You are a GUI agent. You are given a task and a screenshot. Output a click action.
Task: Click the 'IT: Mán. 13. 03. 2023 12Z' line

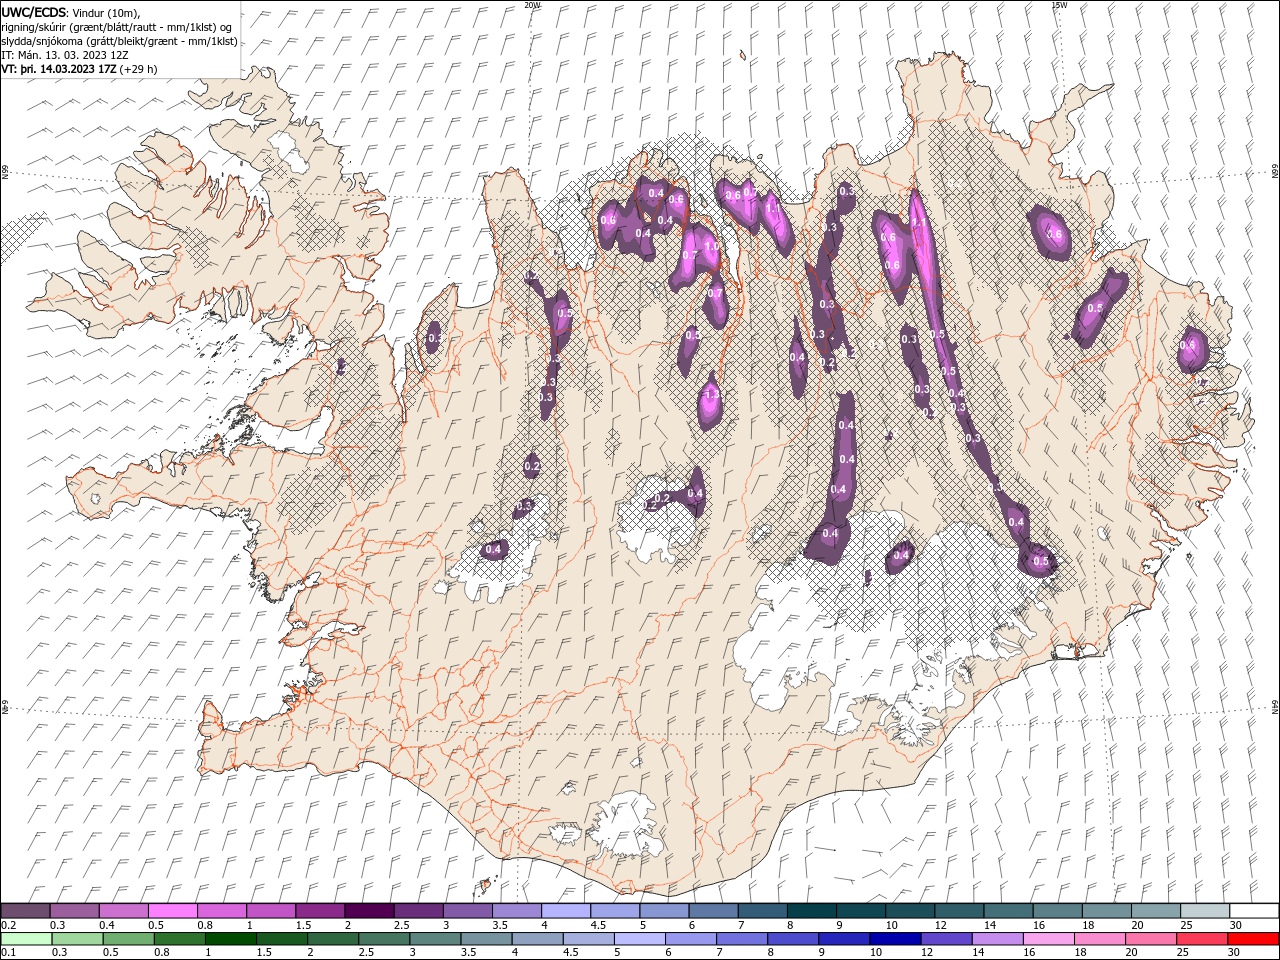pyautogui.click(x=63, y=55)
